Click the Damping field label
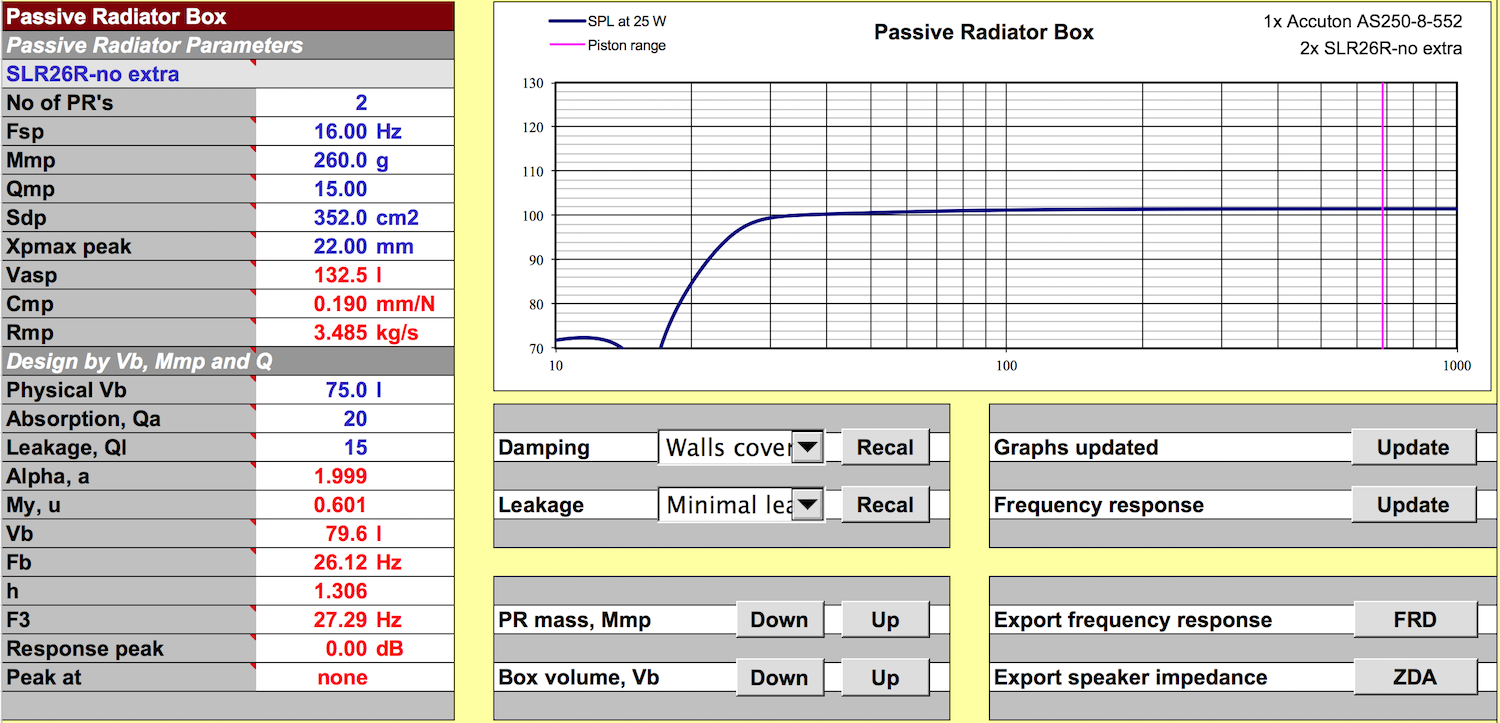Screen dimensions: 1500x723 [x=544, y=448]
